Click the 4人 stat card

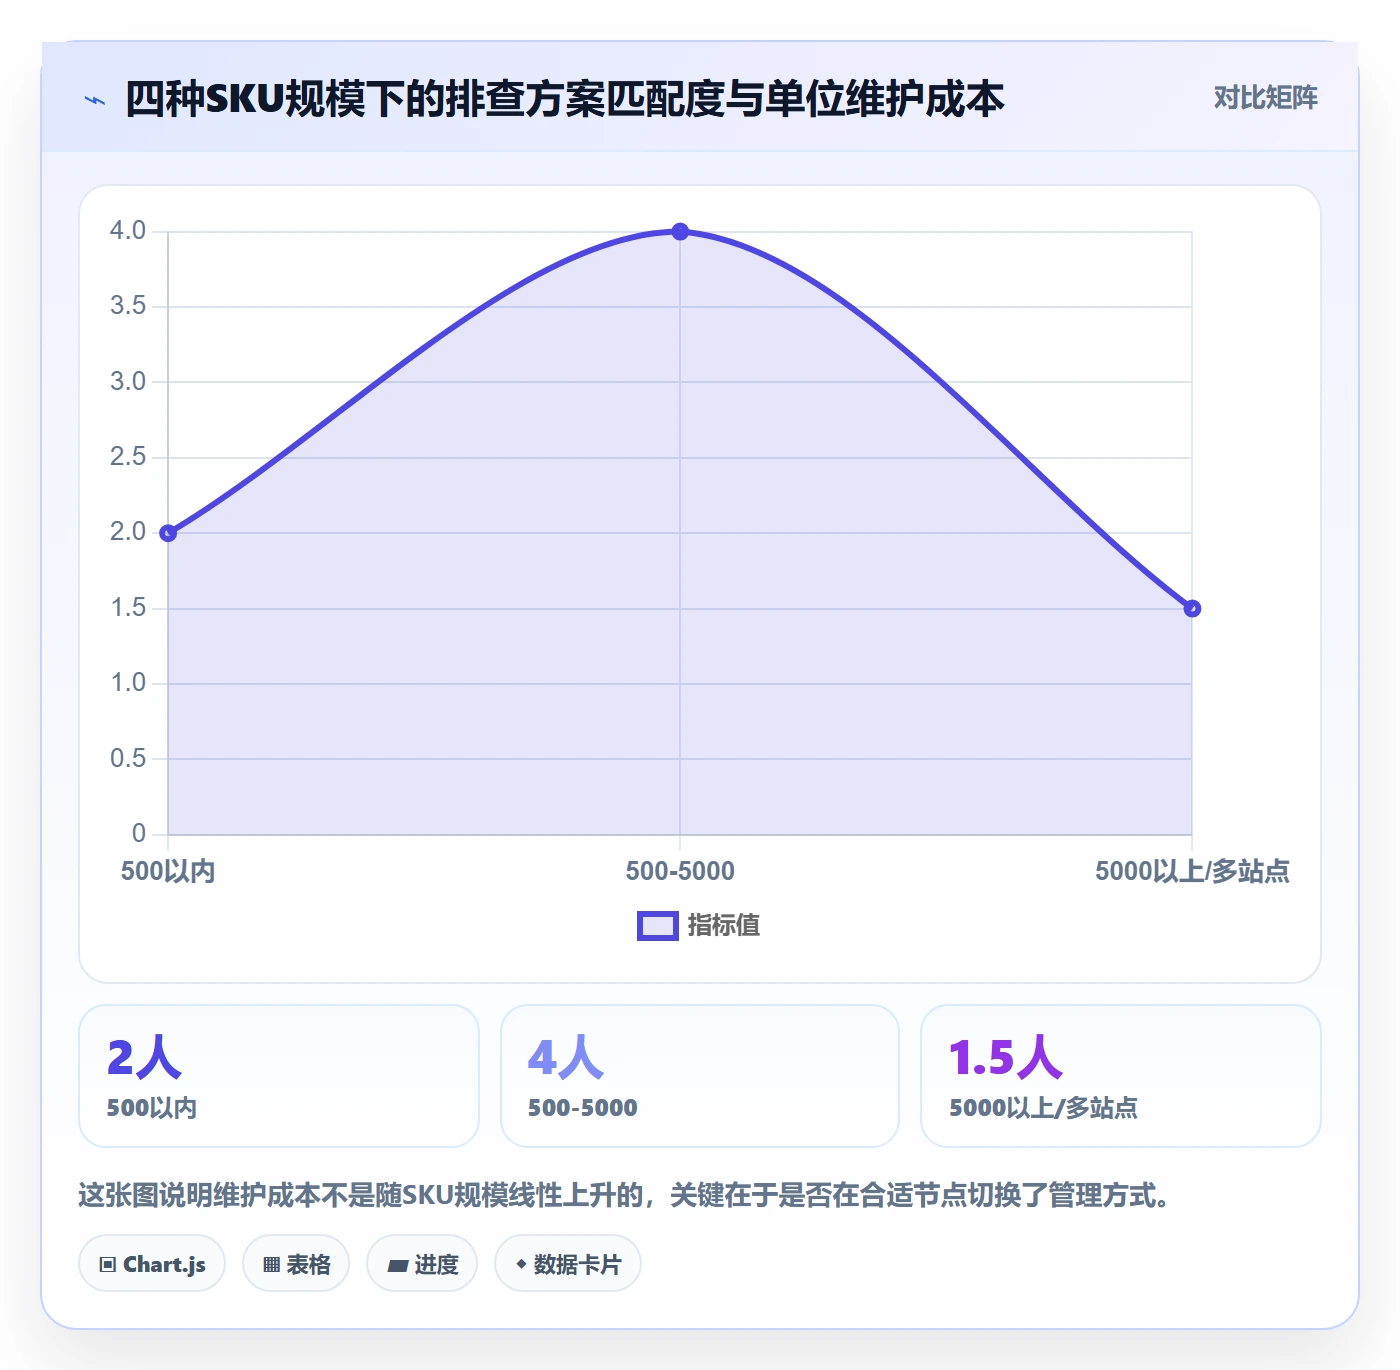[x=700, y=1076]
